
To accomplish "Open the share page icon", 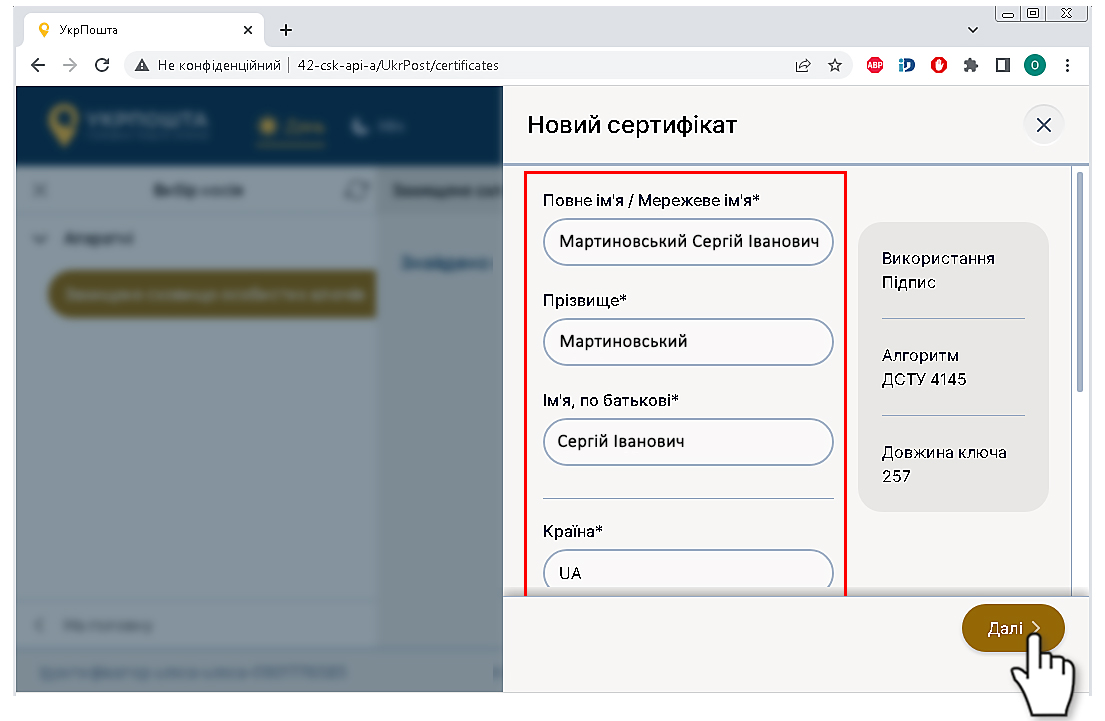I will 802,65.
